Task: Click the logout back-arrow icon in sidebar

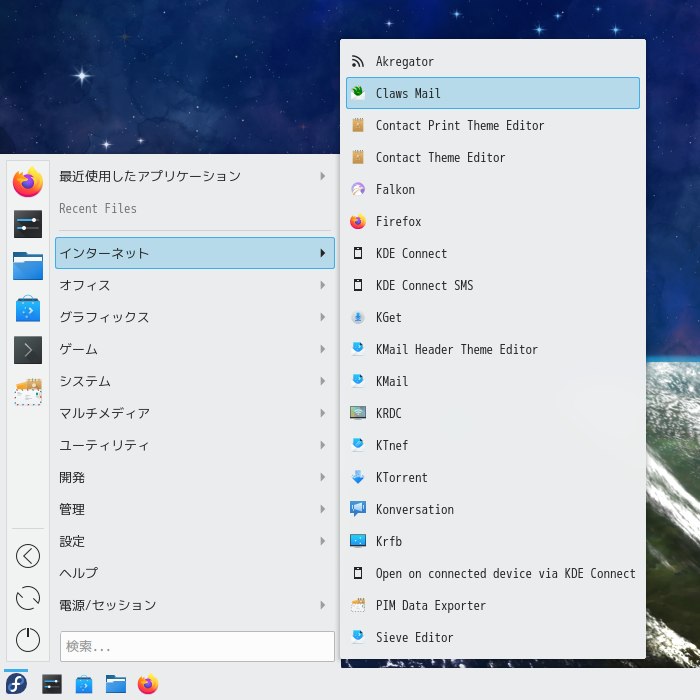Action: 28,556
